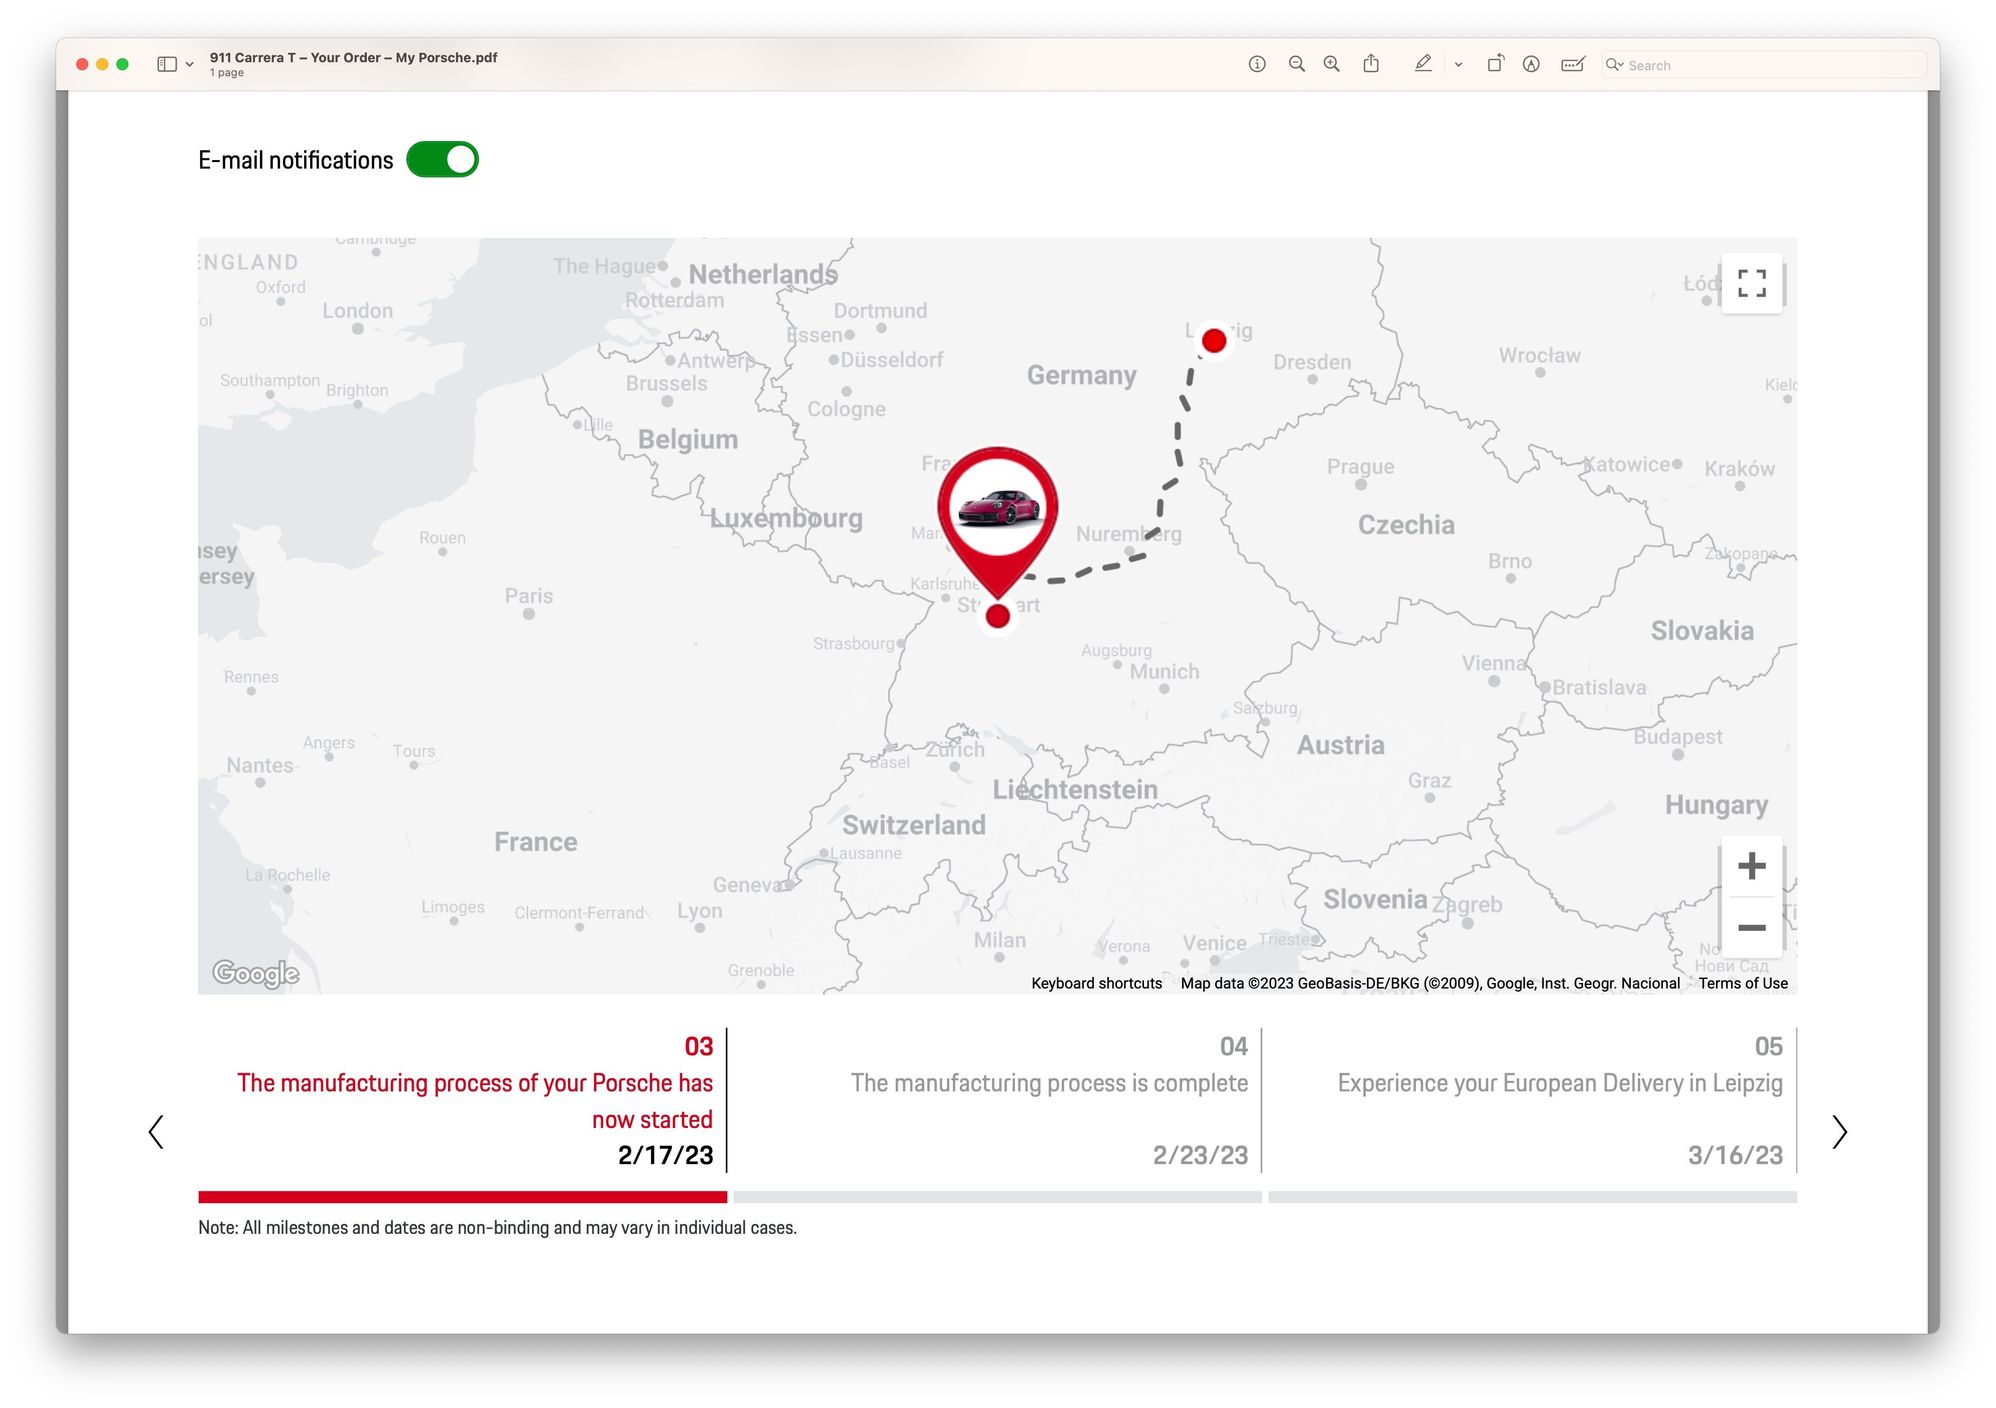Open the Terms of Use link

1742,983
